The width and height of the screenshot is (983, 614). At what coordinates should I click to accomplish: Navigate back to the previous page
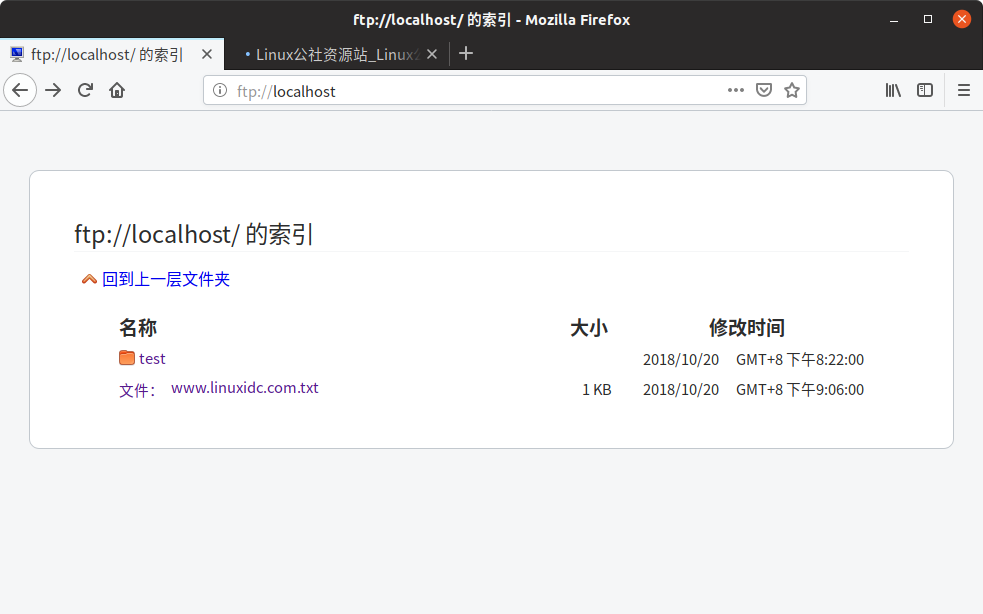pyautogui.click(x=20, y=90)
